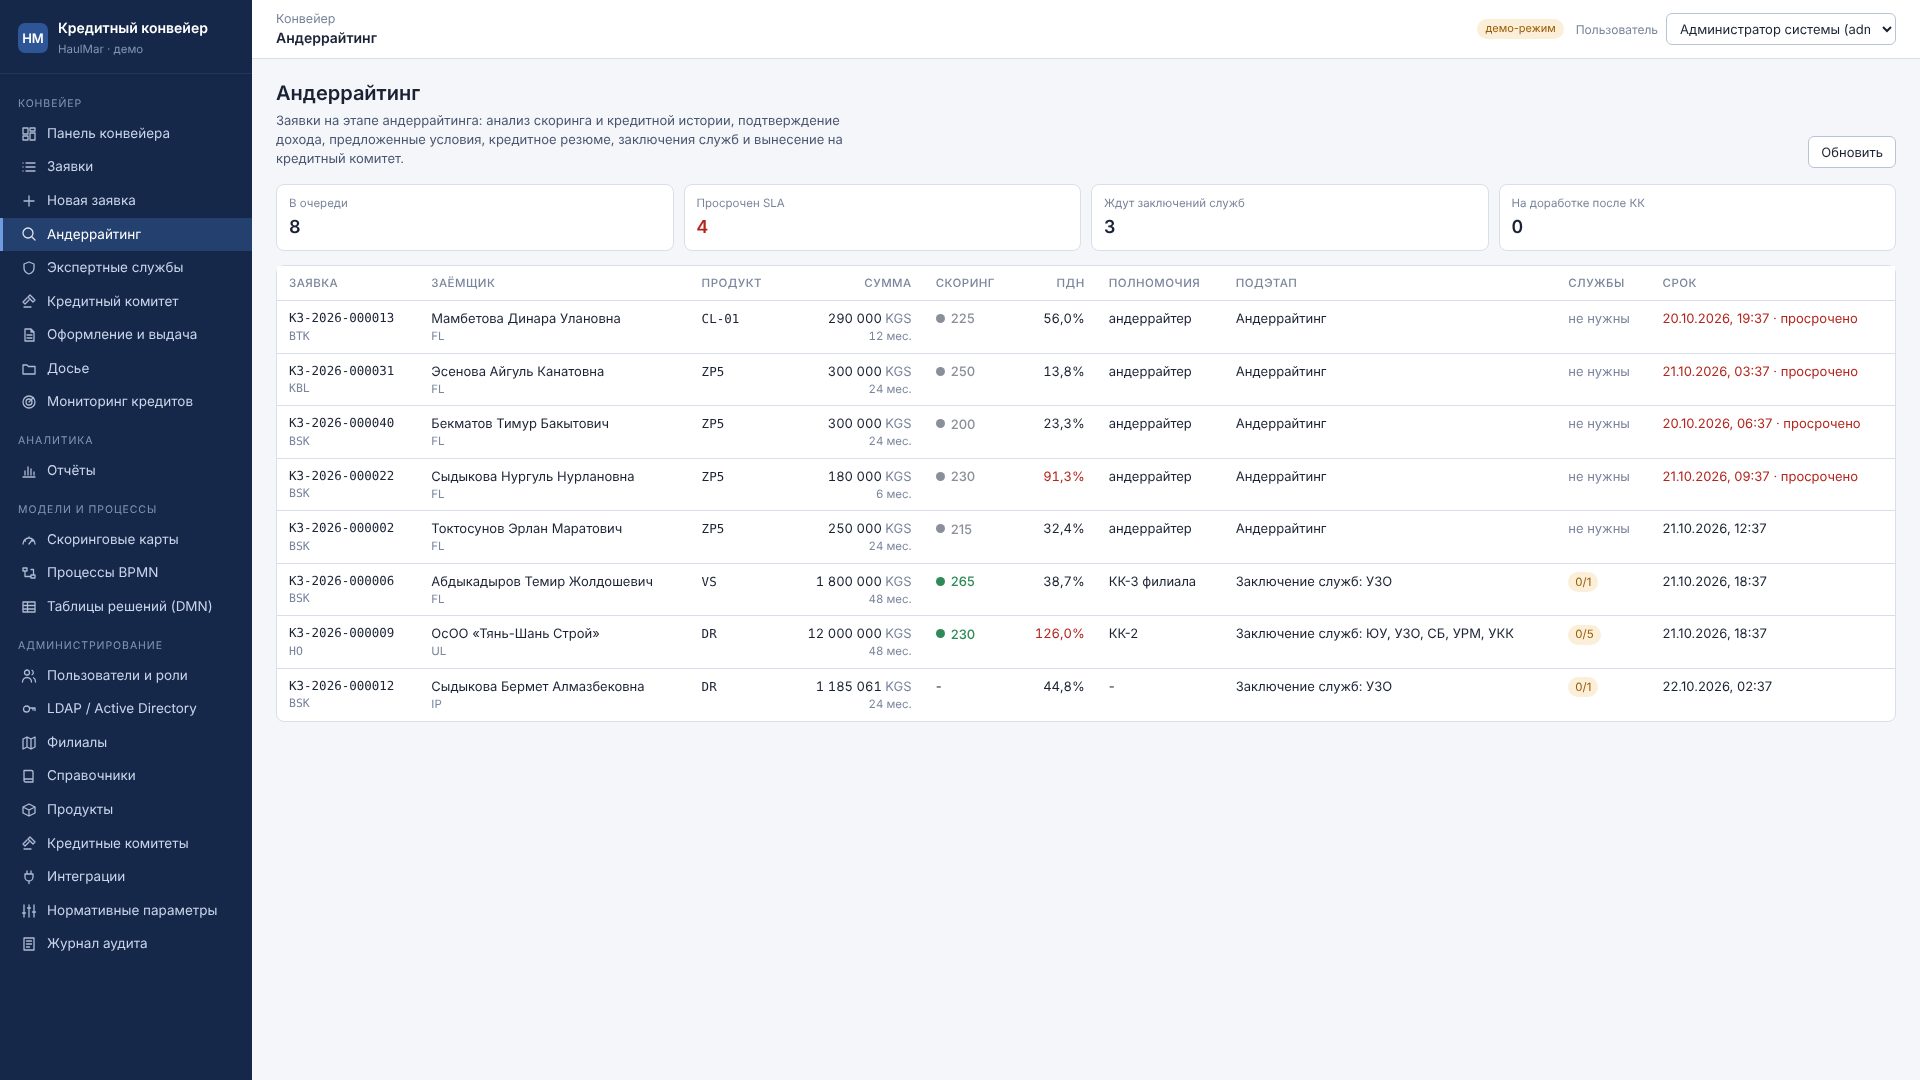Click the 0/5 services badge
Screen dimensions: 1920x1080
[1584, 634]
